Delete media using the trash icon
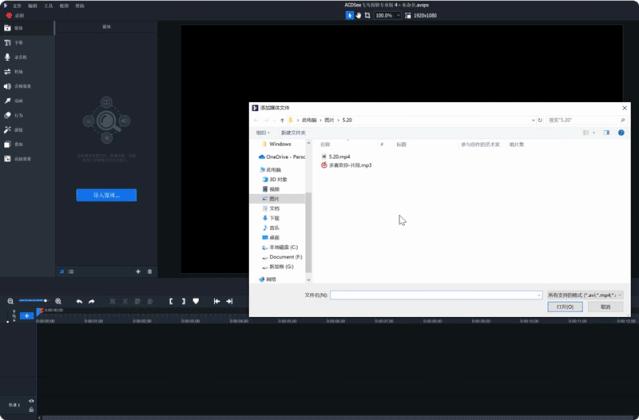This screenshot has height=420, width=639. (x=150, y=271)
